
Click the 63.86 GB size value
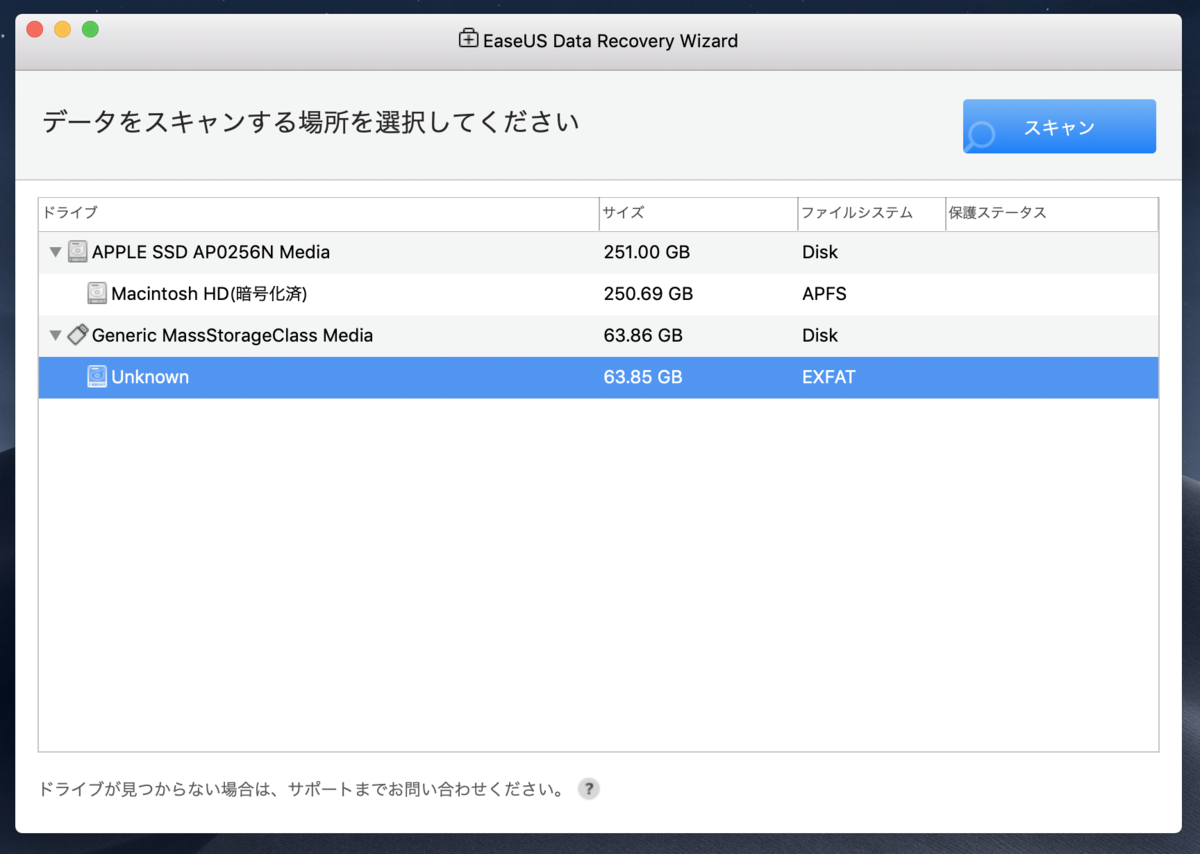tap(643, 335)
